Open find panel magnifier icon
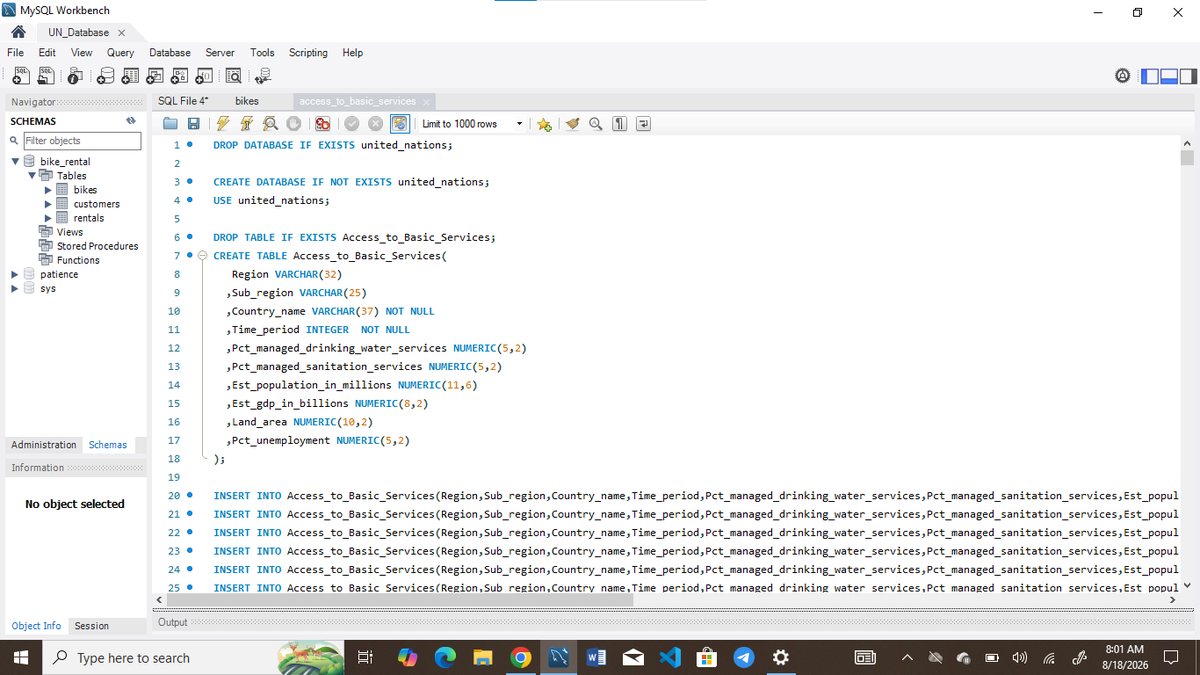 click(x=596, y=124)
